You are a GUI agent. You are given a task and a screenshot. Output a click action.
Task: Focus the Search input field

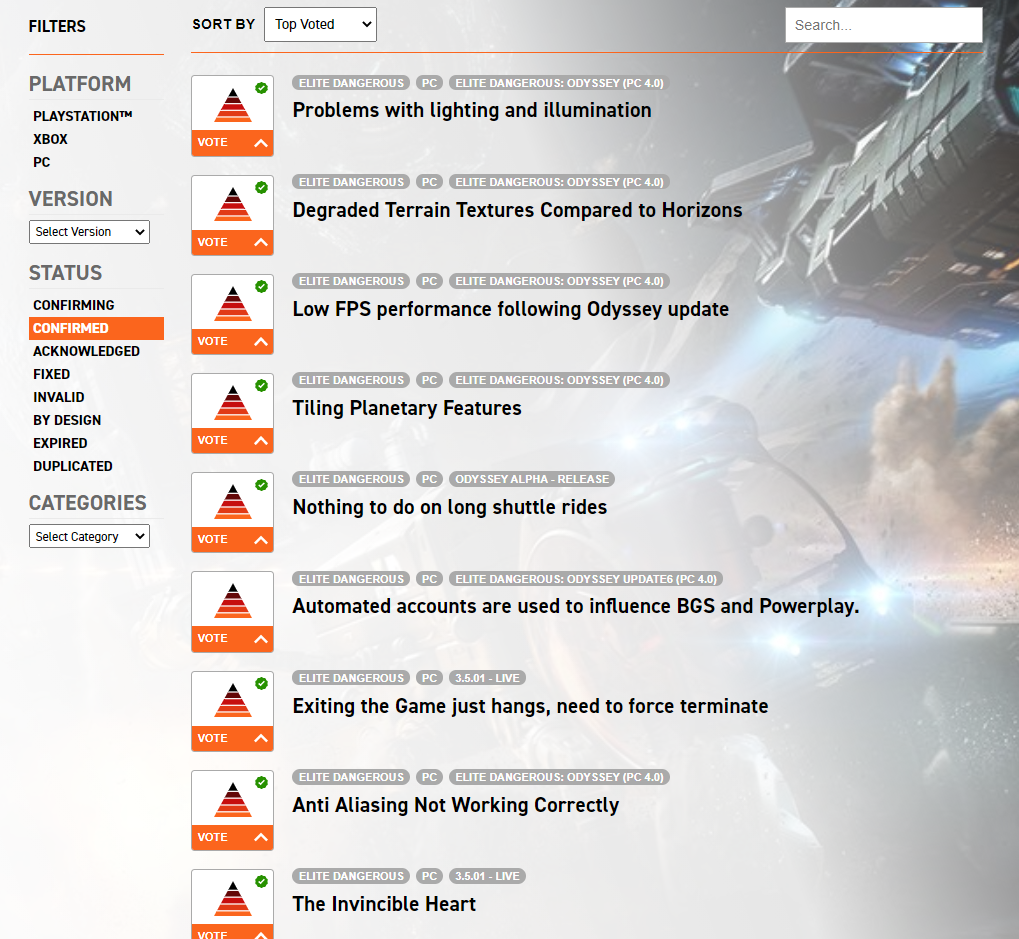884,25
